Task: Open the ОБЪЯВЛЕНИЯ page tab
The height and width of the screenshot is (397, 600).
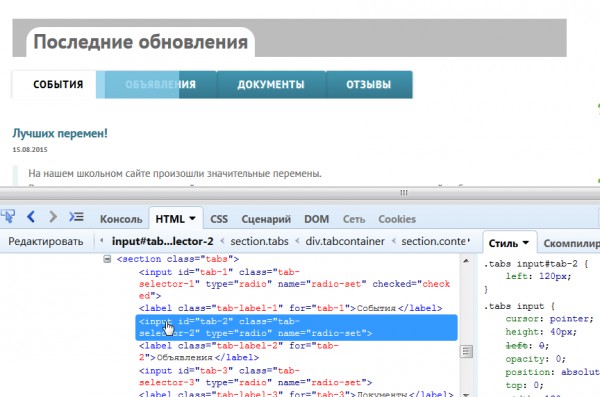Action: 160,85
